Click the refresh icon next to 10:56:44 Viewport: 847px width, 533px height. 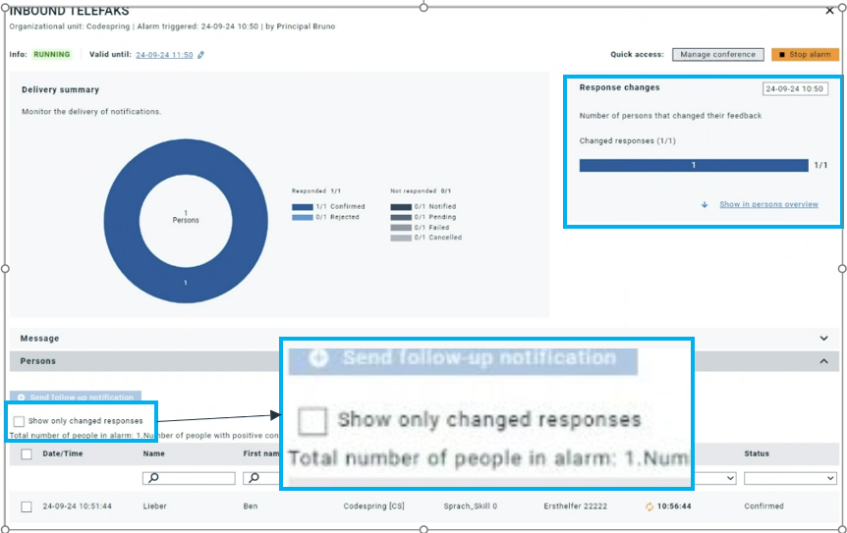tap(649, 507)
